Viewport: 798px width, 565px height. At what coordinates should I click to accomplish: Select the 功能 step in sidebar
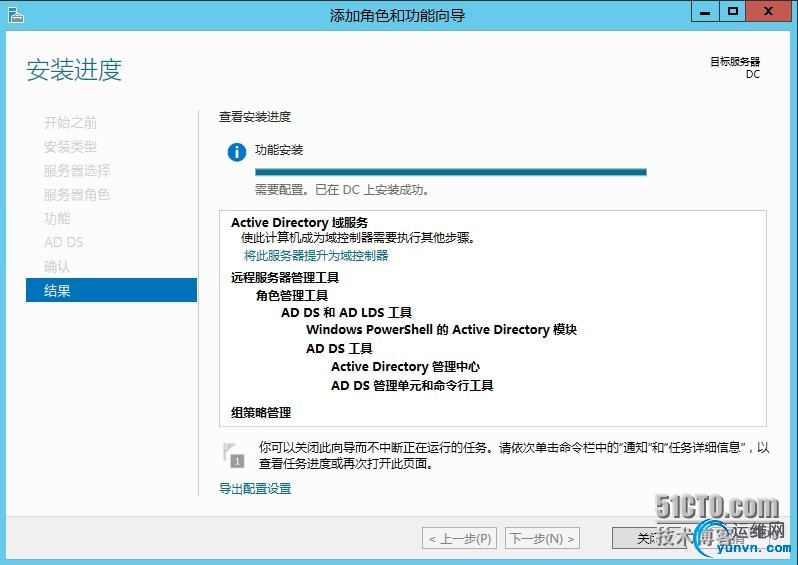pyautogui.click(x=57, y=218)
